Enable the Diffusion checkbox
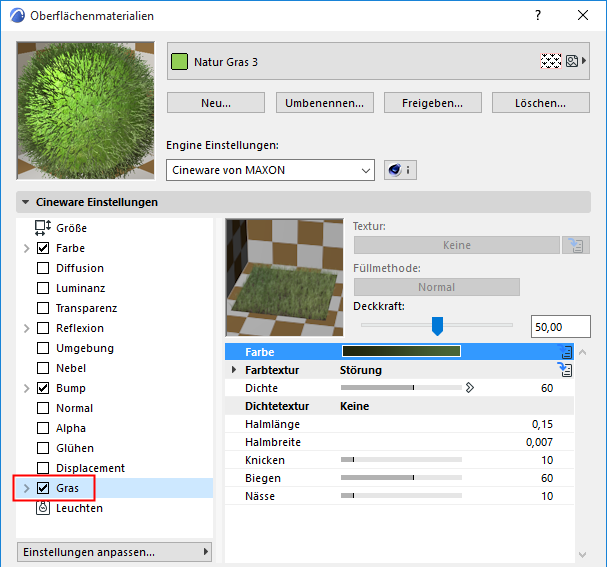 (43, 268)
